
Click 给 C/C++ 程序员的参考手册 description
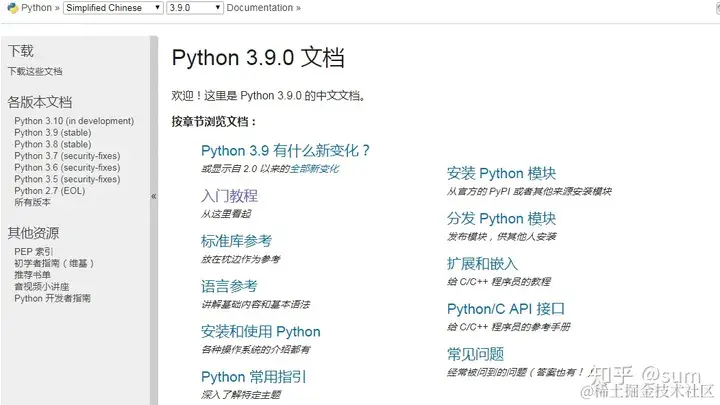pyautogui.click(x=509, y=327)
